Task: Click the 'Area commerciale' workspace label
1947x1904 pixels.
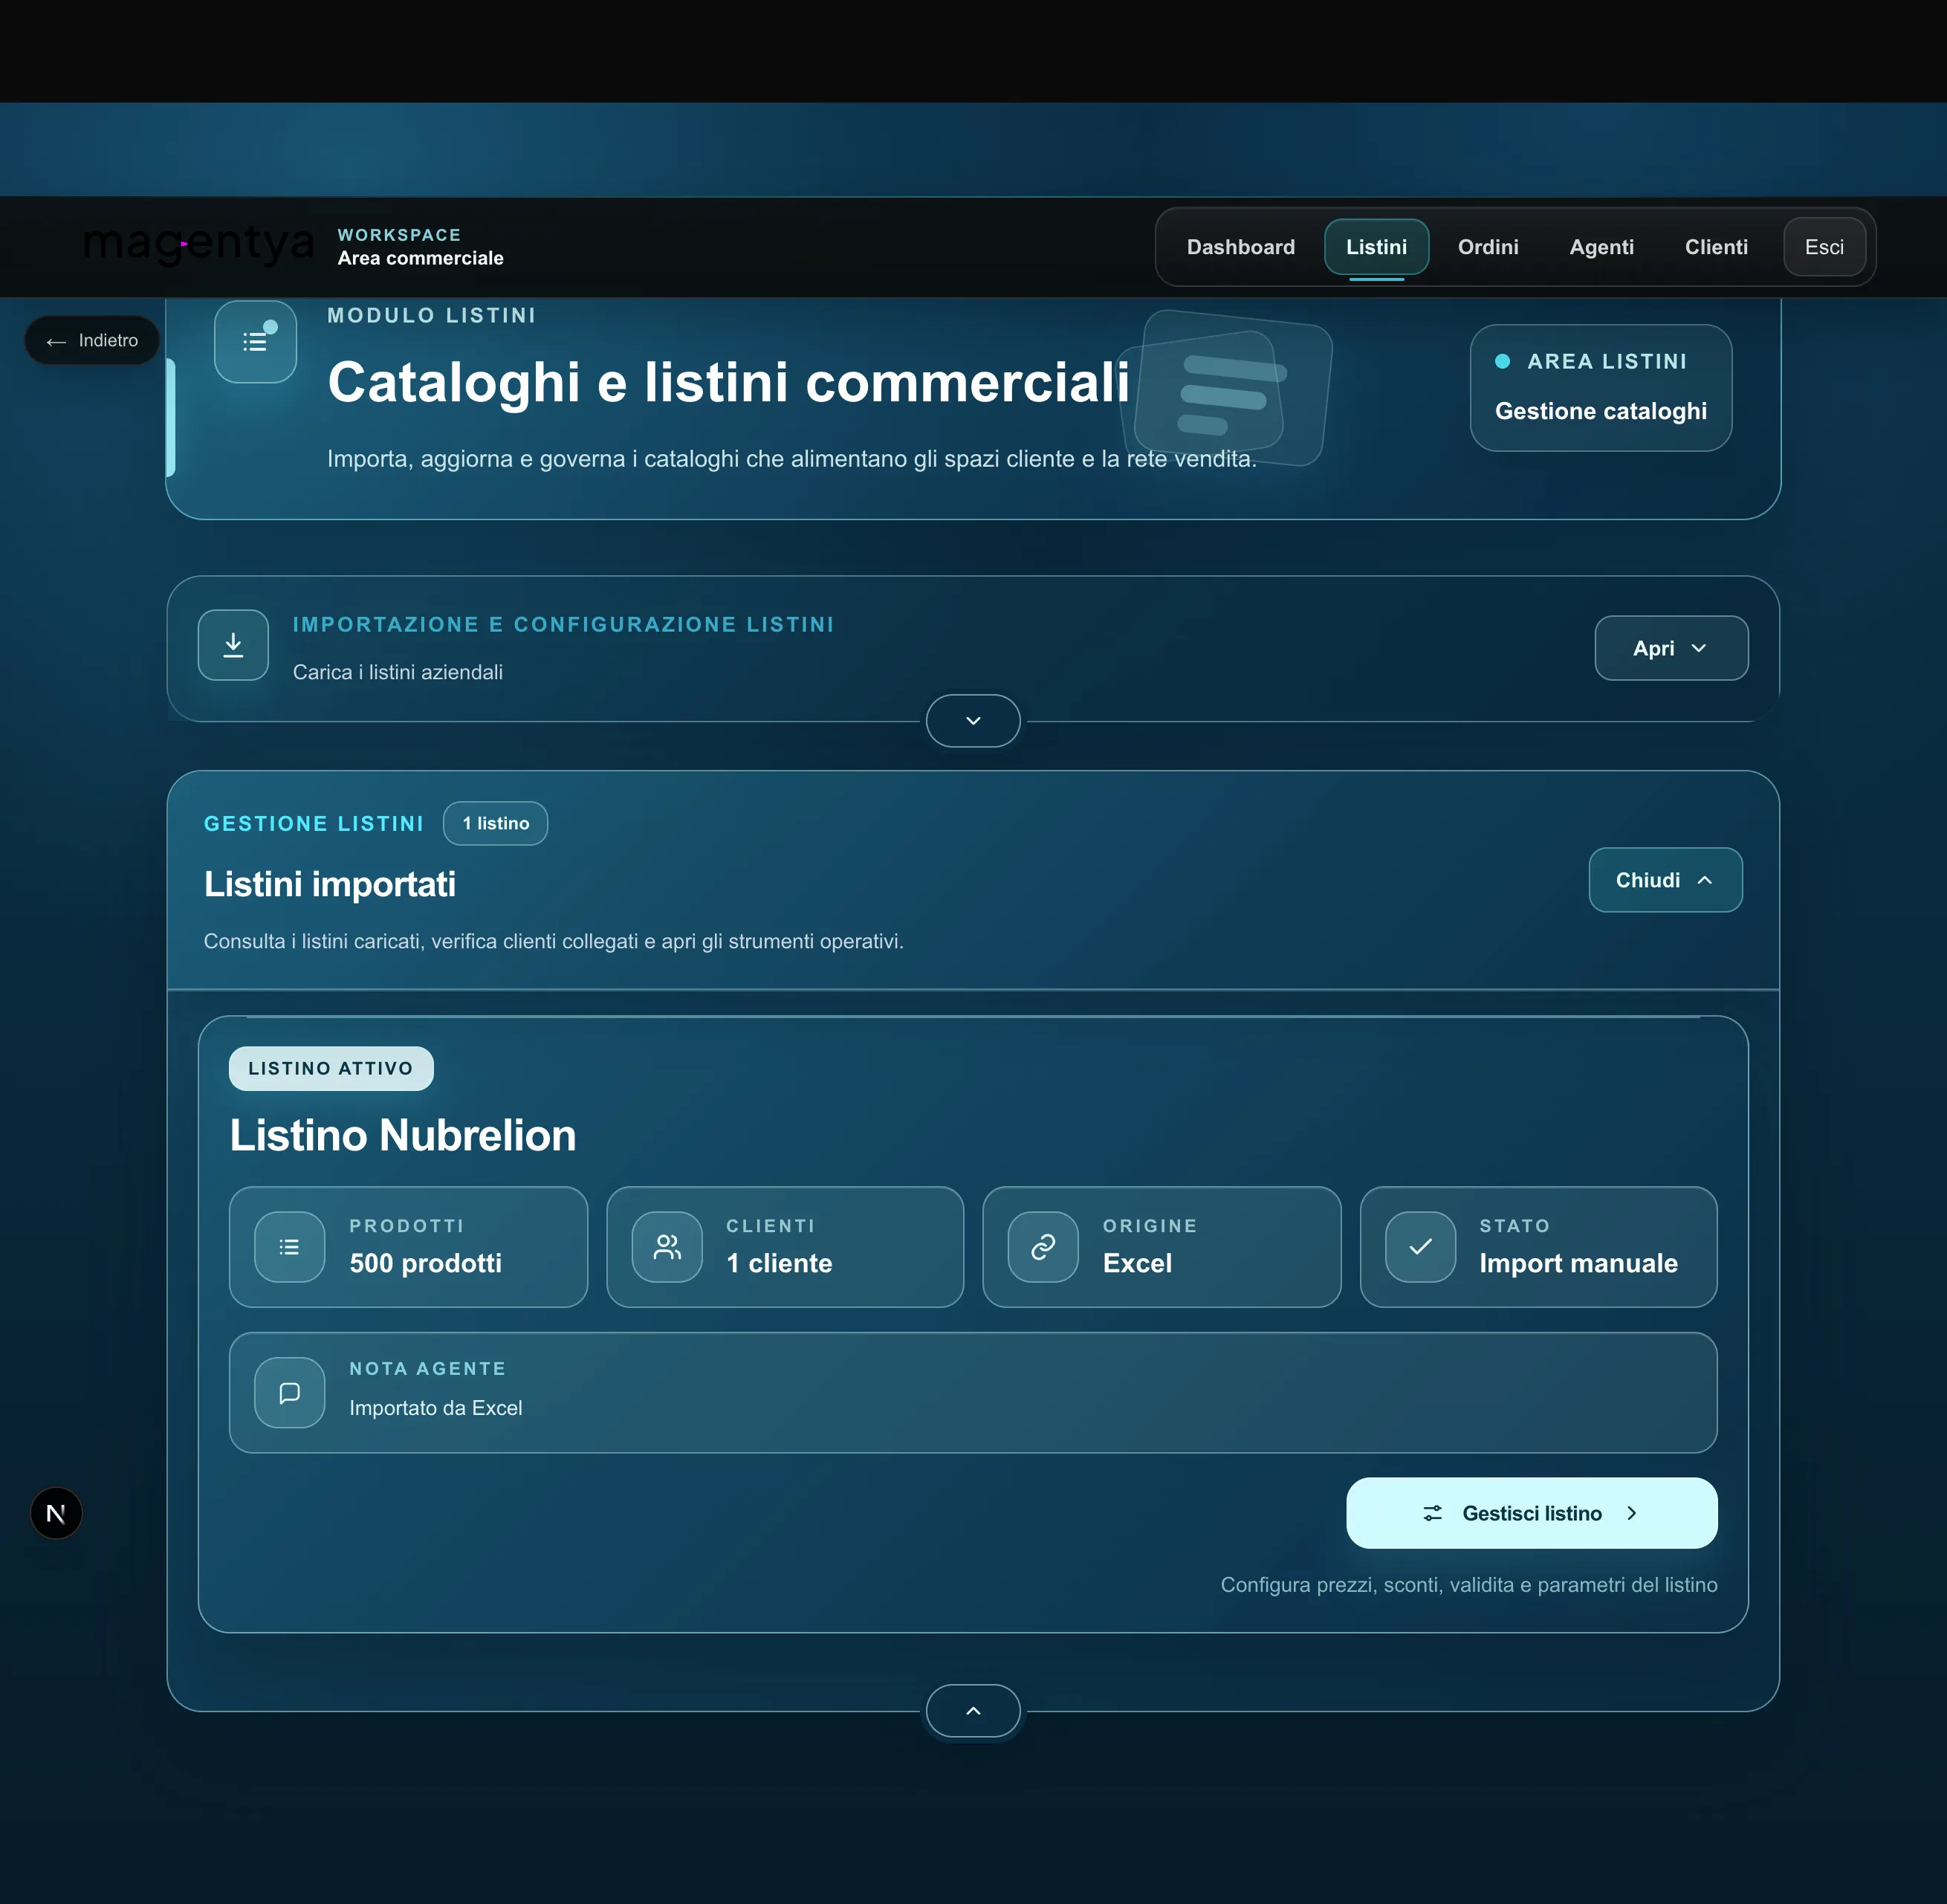Action: coord(420,258)
